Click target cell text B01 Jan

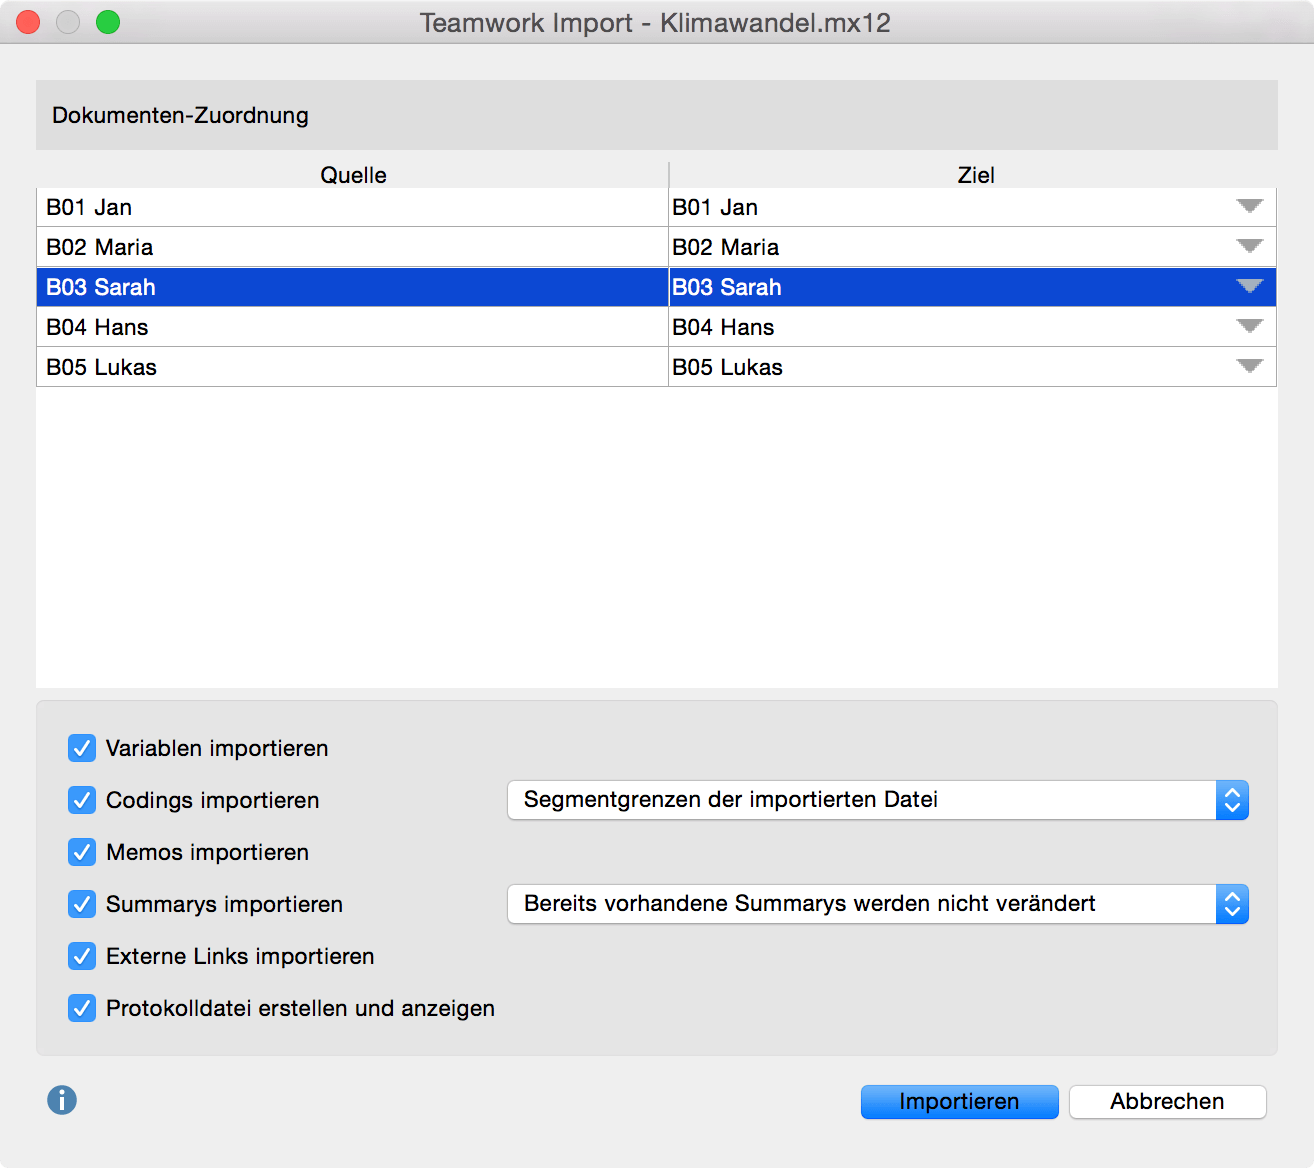(715, 207)
